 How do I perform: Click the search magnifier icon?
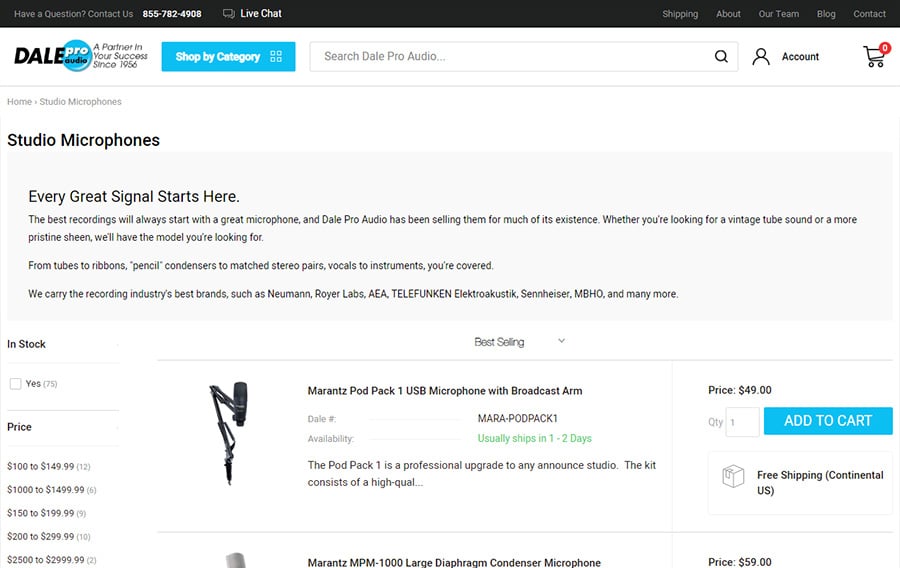pos(721,56)
